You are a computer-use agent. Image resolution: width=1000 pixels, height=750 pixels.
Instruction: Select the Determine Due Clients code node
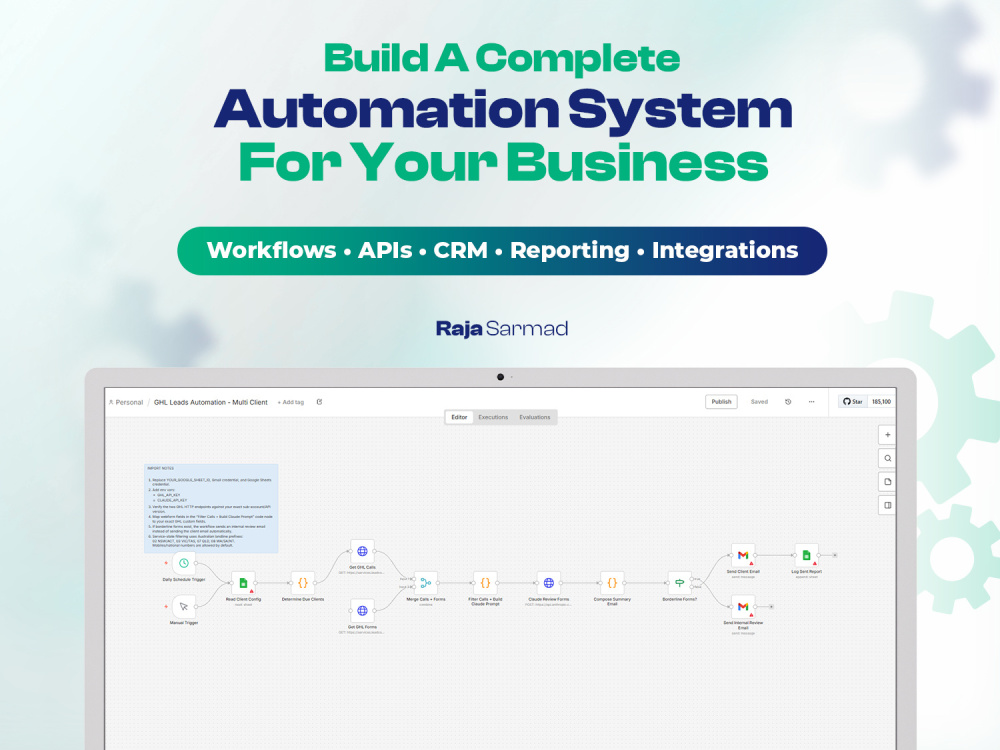point(303,583)
